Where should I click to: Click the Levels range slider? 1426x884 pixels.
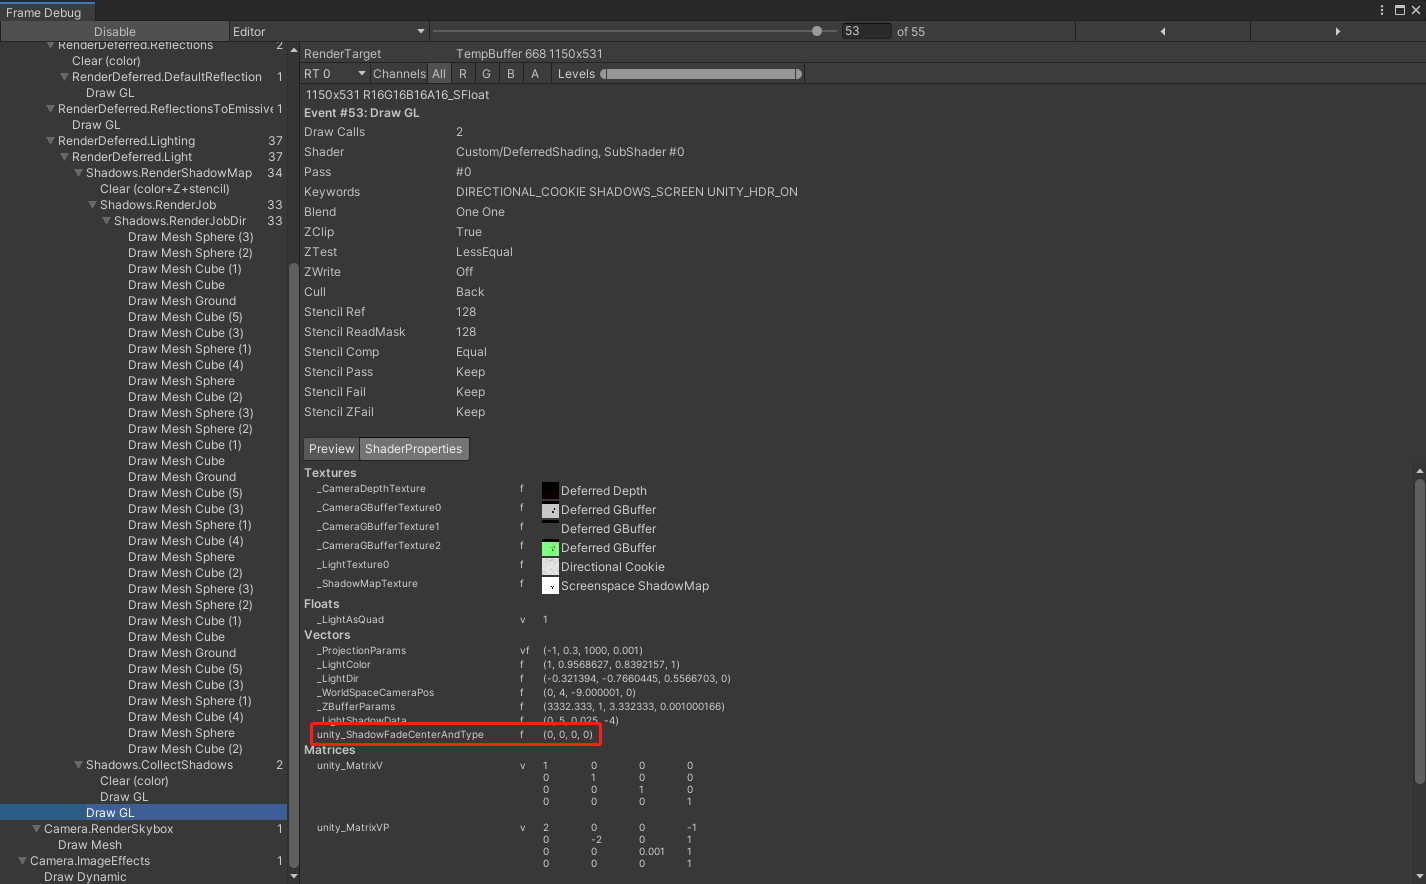[x=701, y=74]
